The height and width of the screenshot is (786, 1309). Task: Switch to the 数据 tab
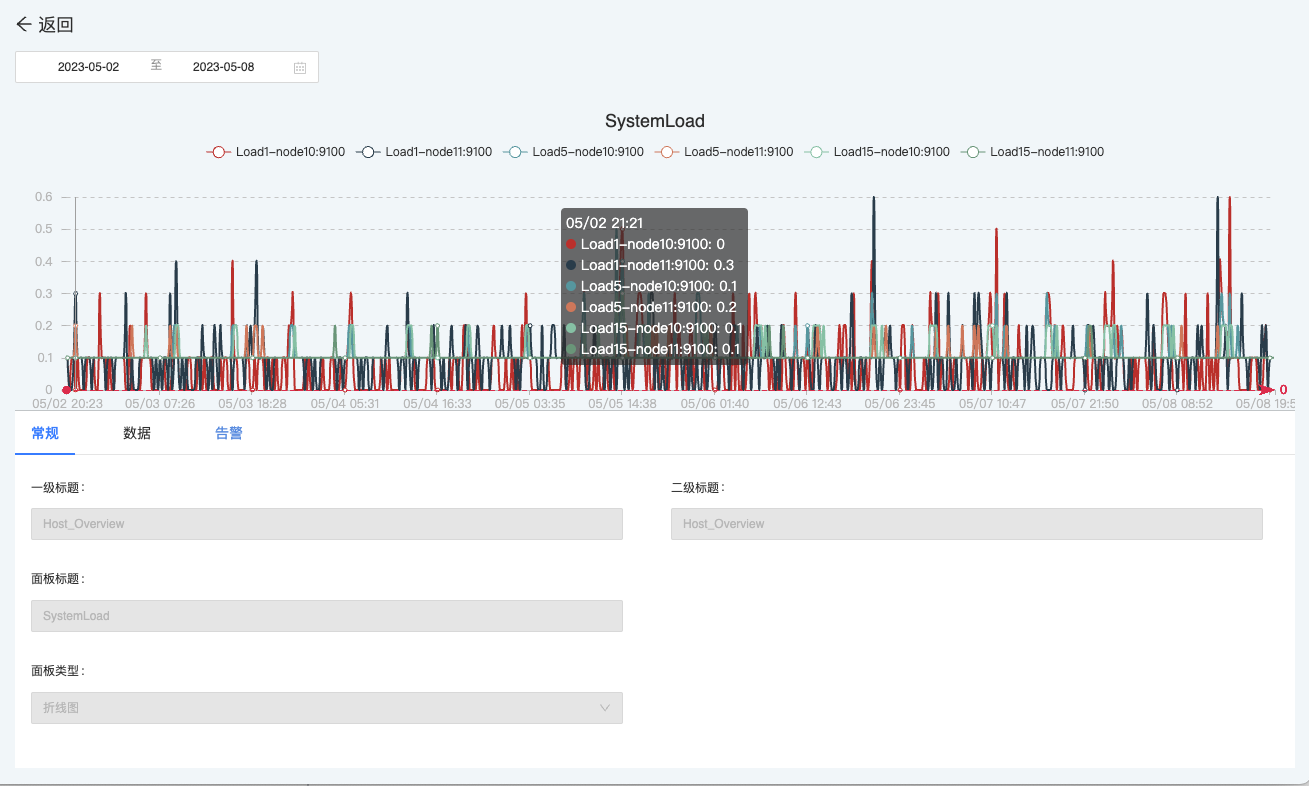[137, 433]
